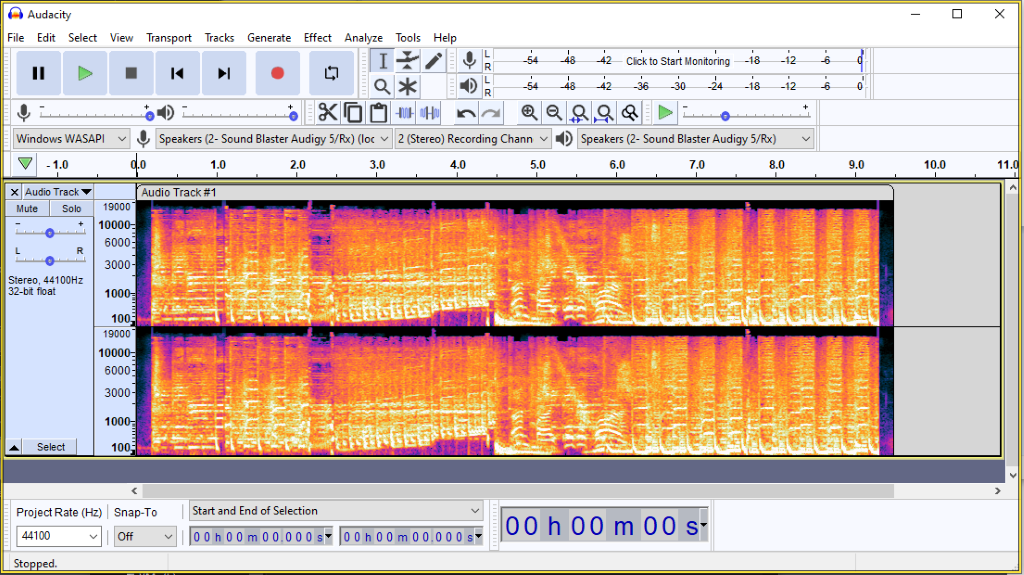Click the Zoom In magnifier icon
This screenshot has width=1024, height=575.
coord(529,113)
